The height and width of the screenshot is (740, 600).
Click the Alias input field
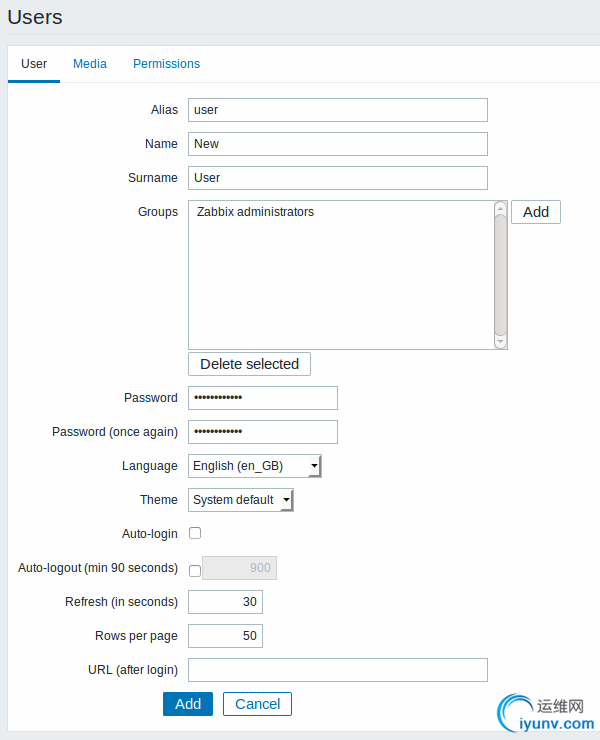click(x=337, y=110)
